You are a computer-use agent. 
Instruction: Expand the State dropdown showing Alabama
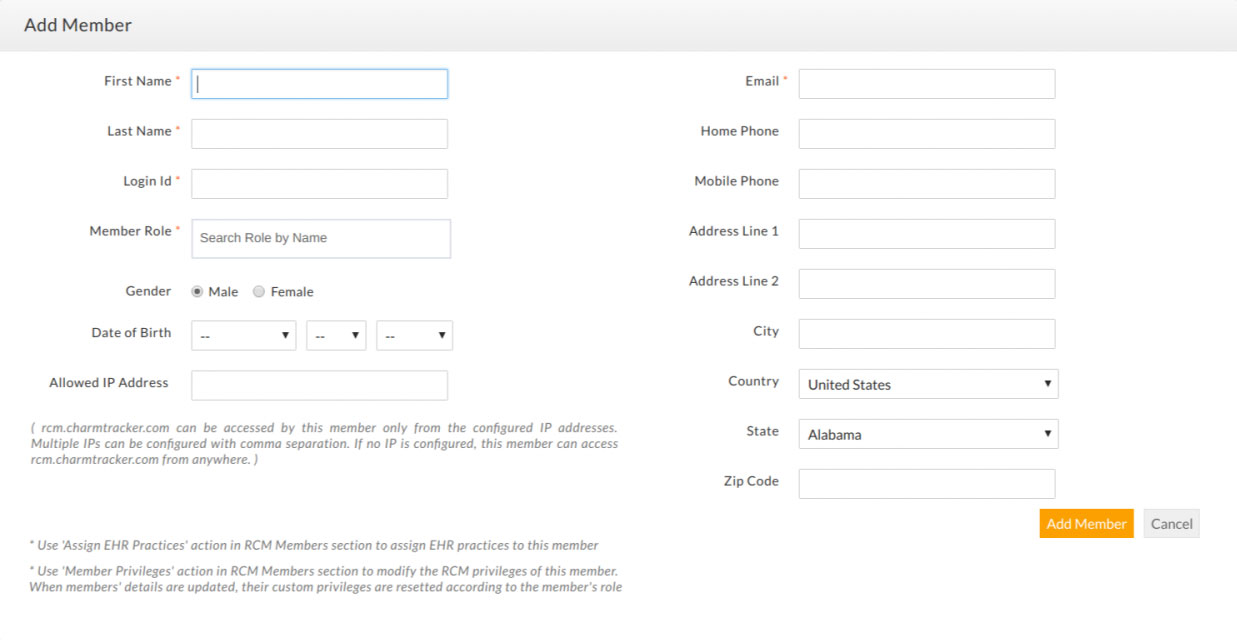coord(927,434)
